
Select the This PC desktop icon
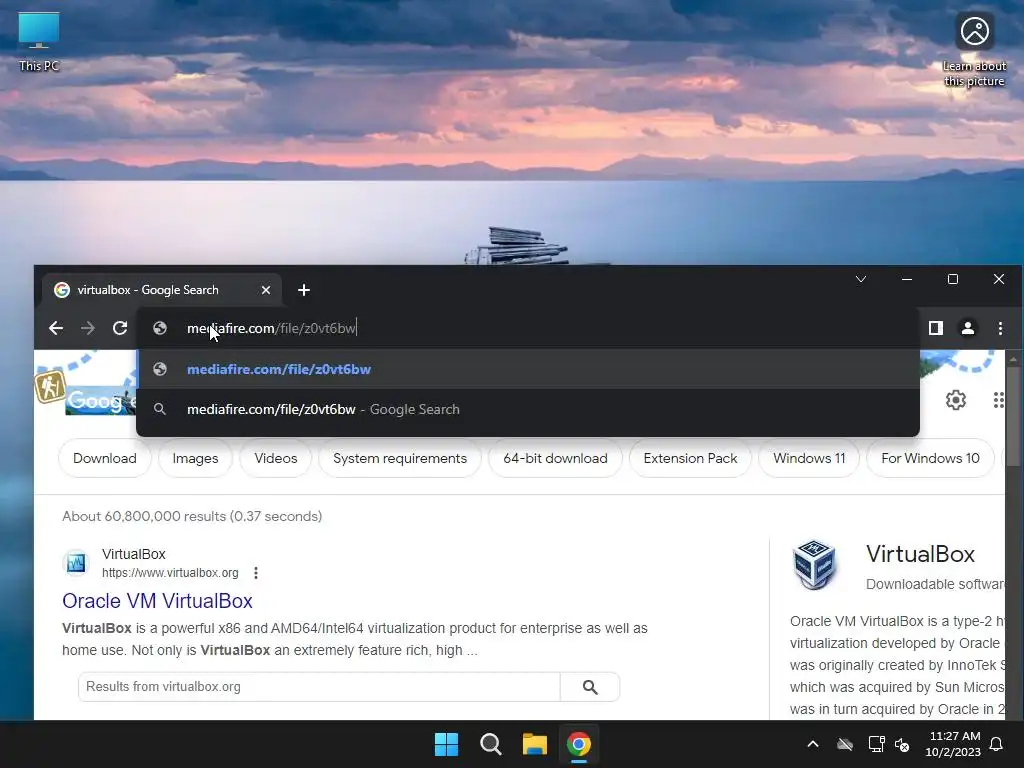point(39,41)
